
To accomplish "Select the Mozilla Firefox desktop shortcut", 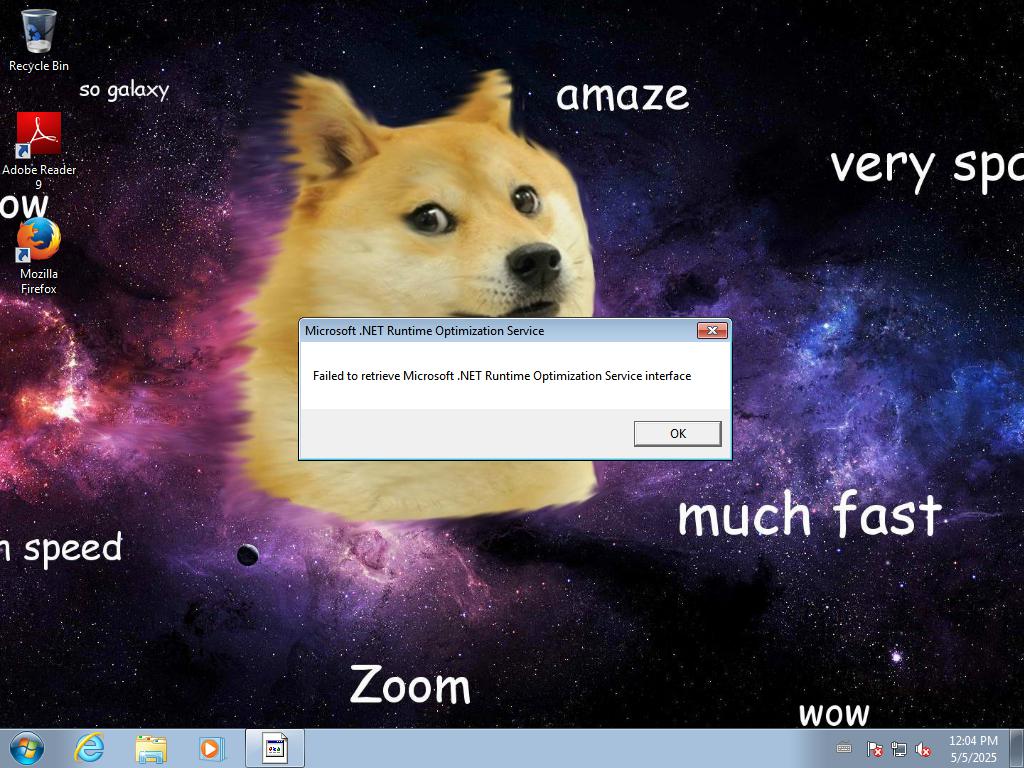I will 39,241.
